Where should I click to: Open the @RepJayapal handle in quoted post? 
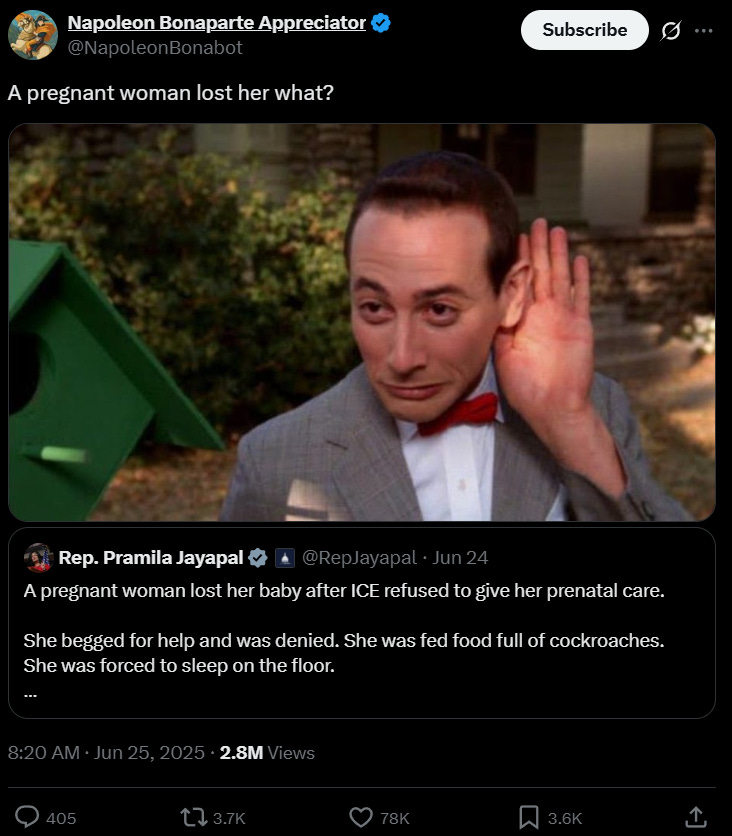[x=359, y=558]
